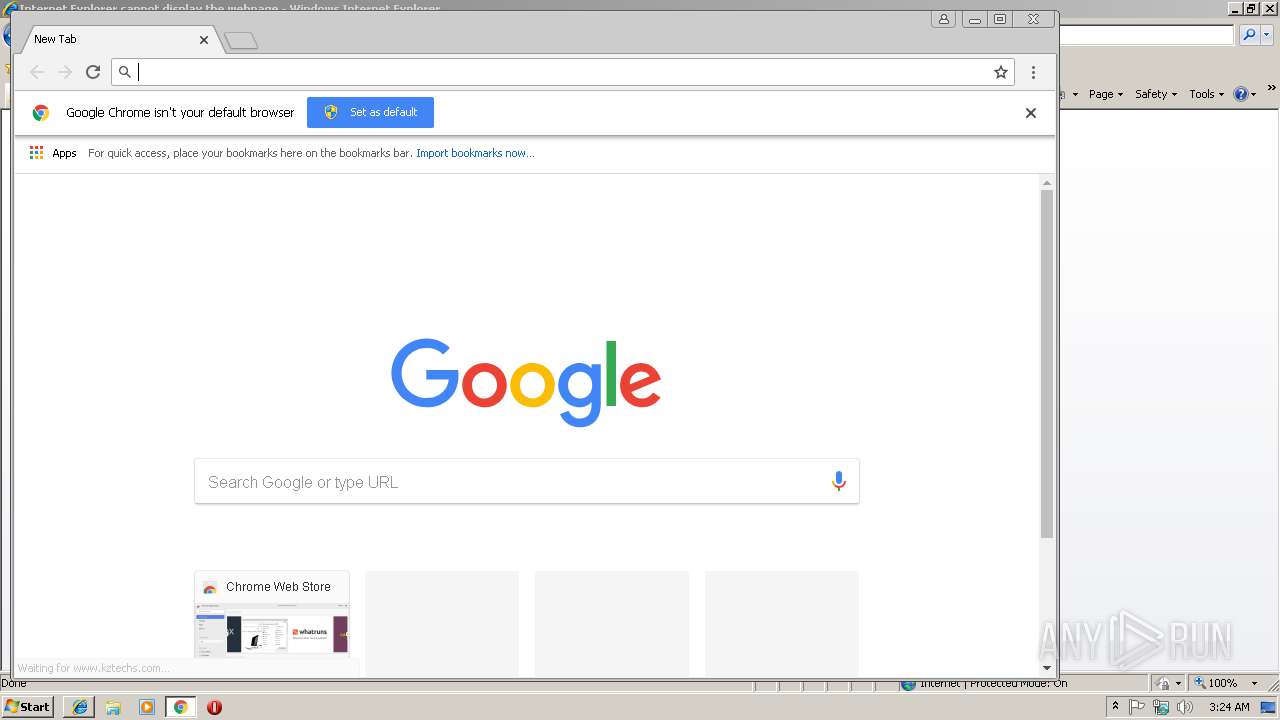Click the Set as default button

370,112
